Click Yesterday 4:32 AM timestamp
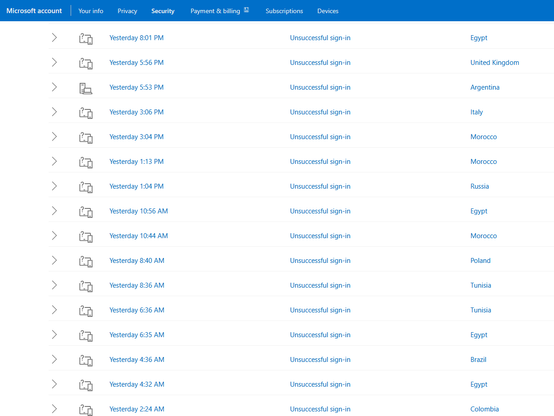This screenshot has height=416, width=554. tap(137, 384)
